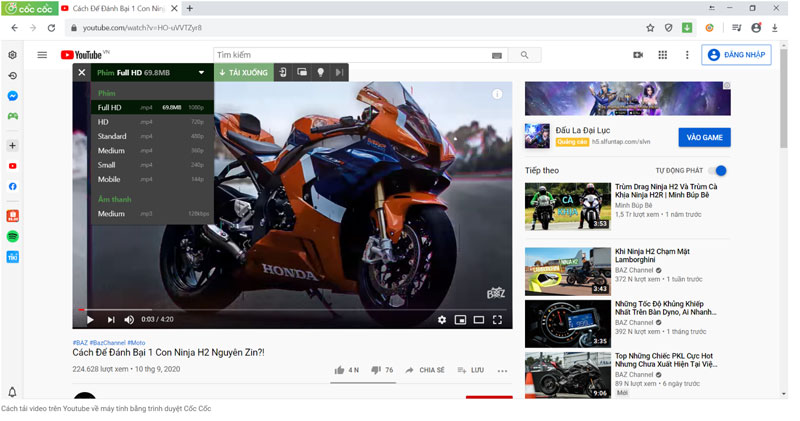Add a new sidebar shortcut with plus

click(x=13, y=146)
